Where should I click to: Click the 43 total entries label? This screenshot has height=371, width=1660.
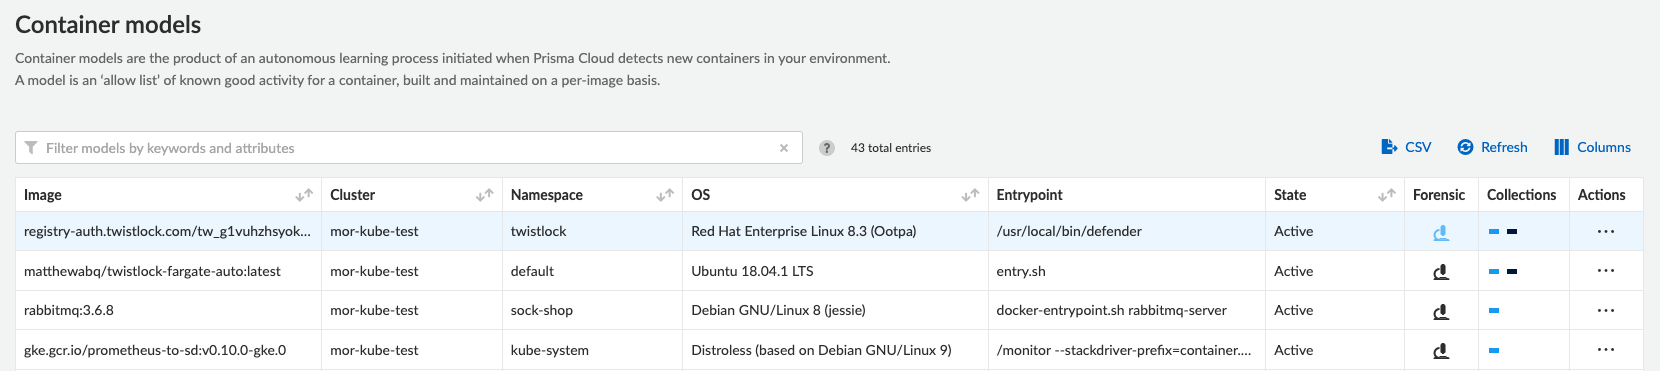[891, 148]
